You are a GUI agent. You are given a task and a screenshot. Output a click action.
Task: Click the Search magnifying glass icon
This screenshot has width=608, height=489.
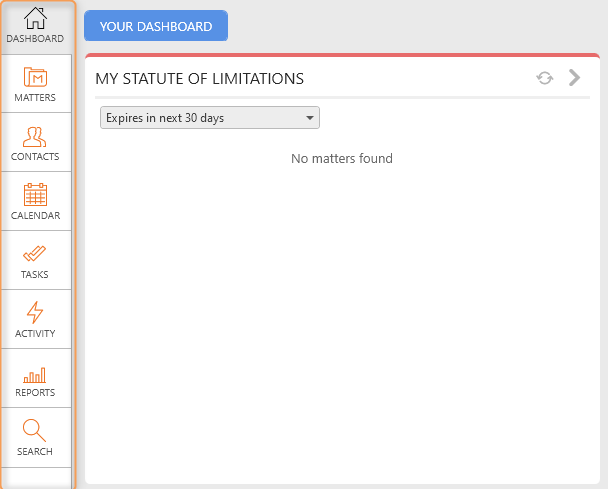[x=35, y=431]
